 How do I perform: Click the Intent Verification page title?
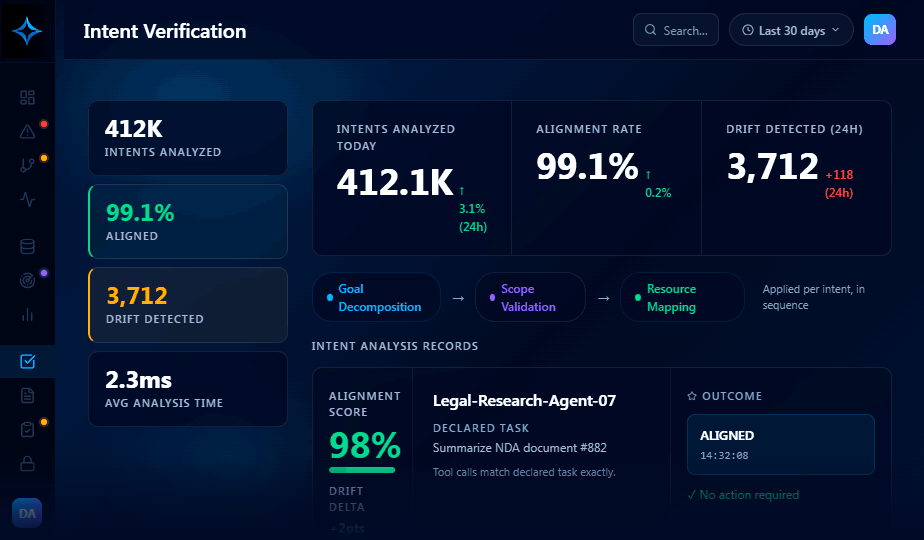pos(164,31)
